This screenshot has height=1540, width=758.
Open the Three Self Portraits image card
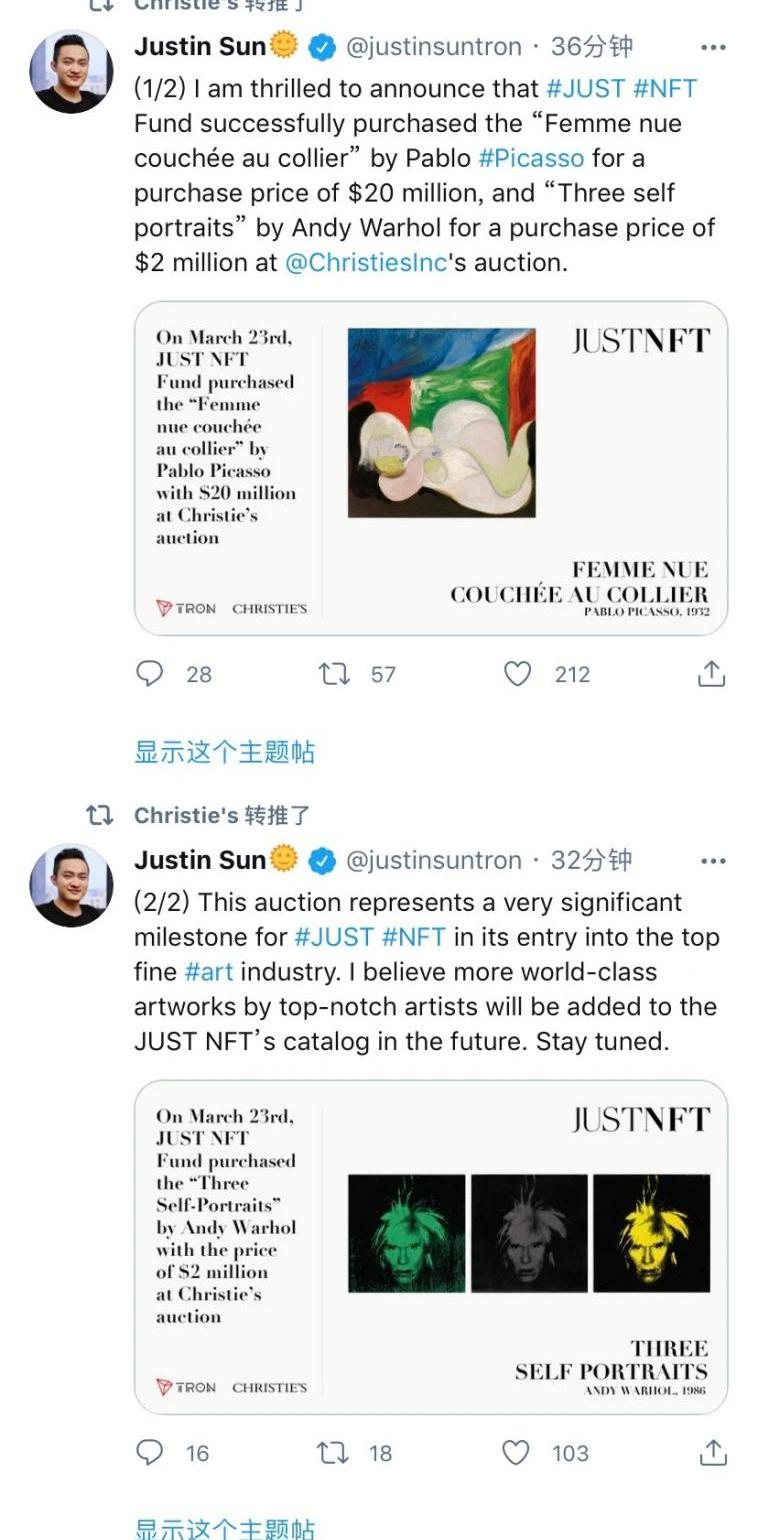tap(431, 1247)
